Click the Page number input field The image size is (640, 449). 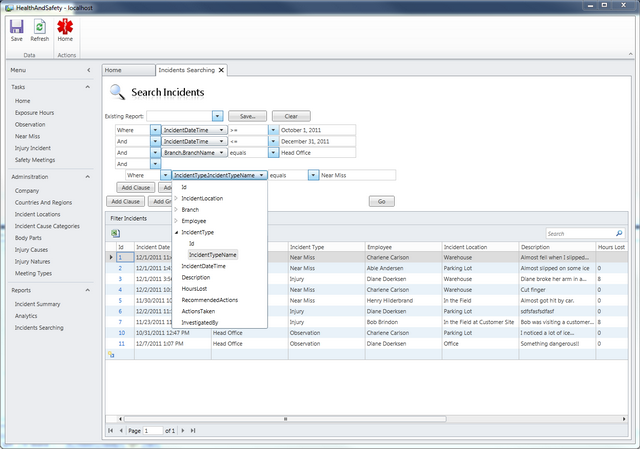pos(153,431)
